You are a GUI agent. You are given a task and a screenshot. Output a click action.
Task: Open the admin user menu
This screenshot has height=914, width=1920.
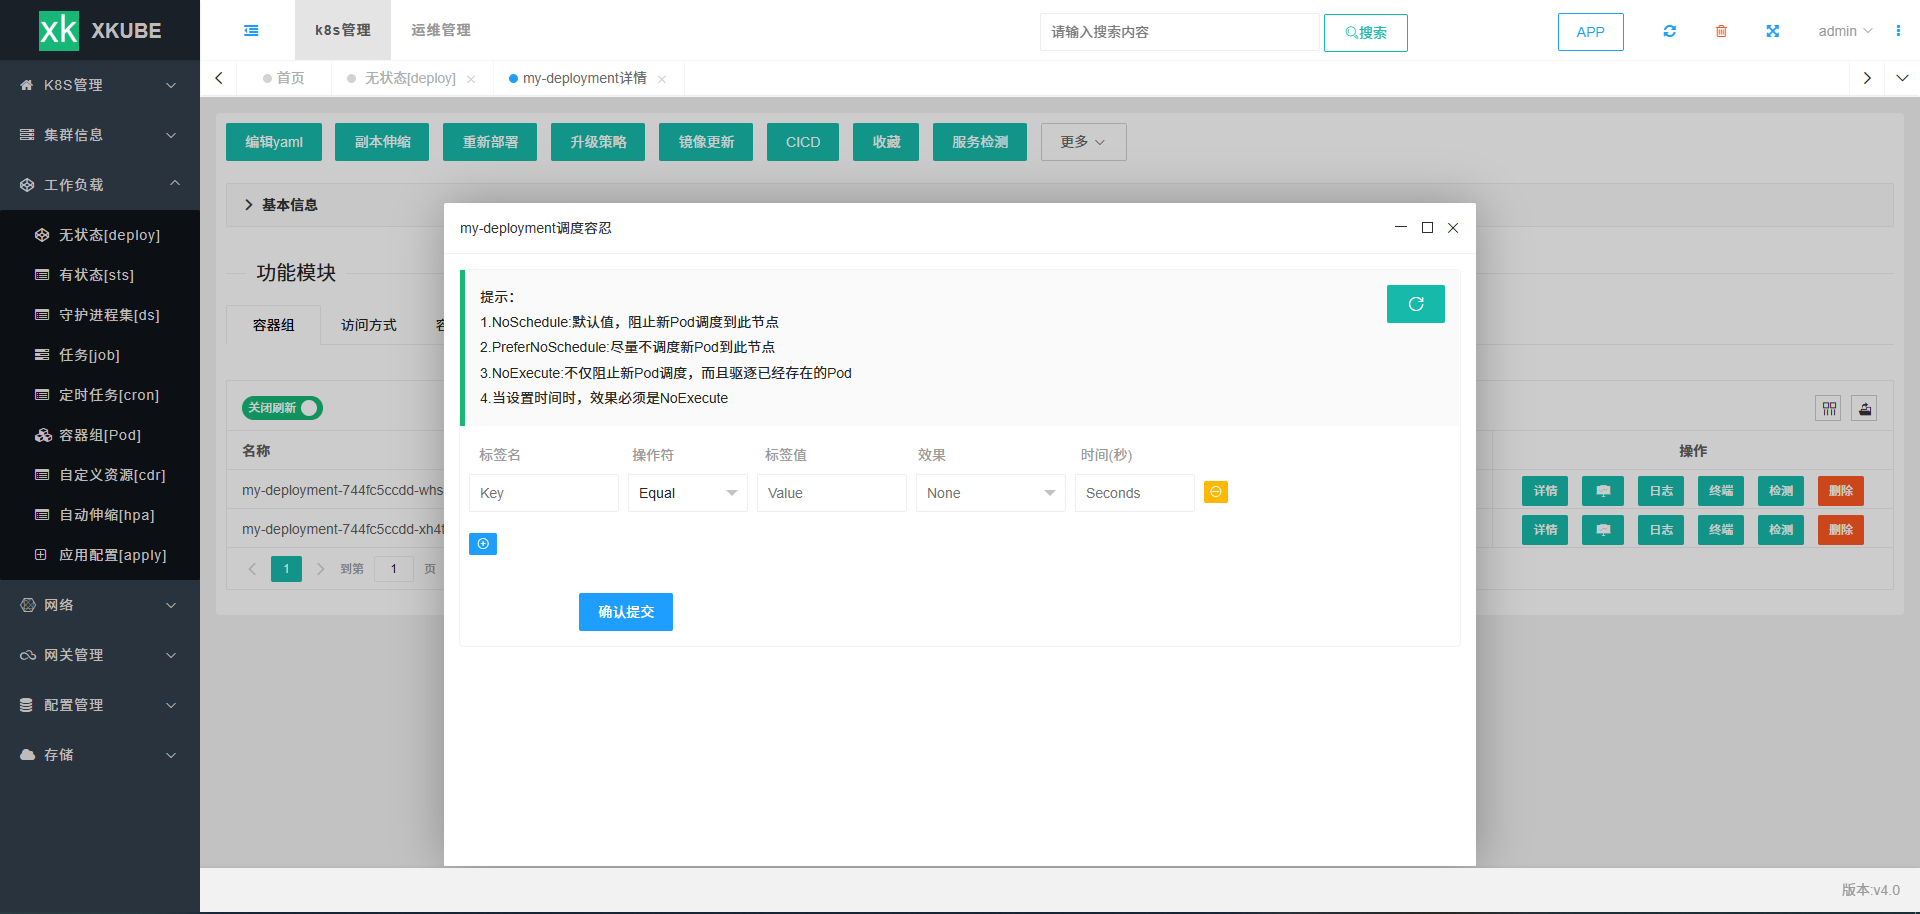(x=1845, y=31)
